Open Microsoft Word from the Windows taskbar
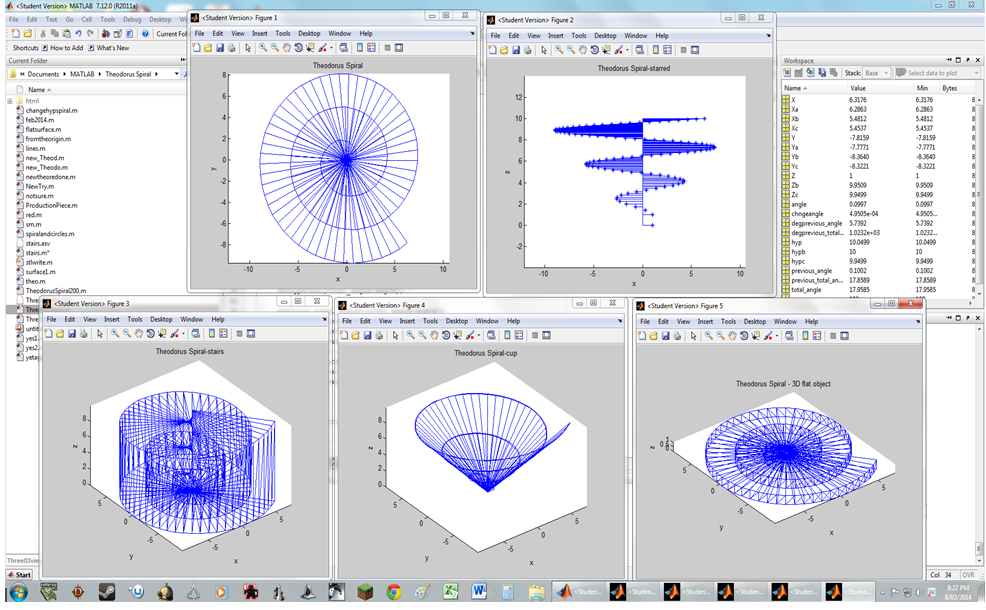This screenshot has height=610, width=986. pyautogui.click(x=478, y=592)
